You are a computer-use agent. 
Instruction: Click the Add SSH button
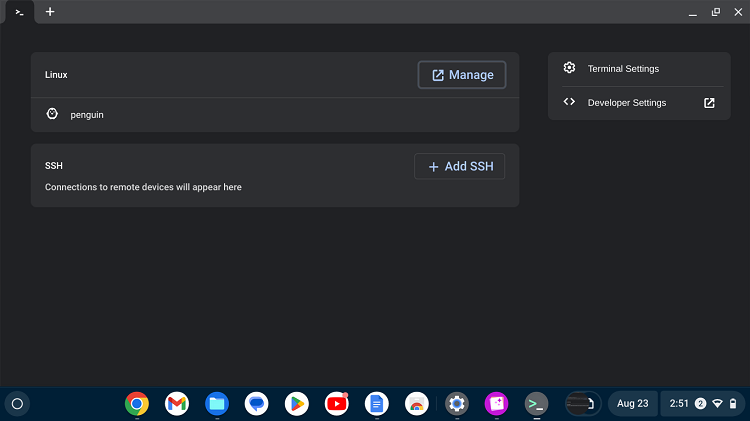click(460, 166)
